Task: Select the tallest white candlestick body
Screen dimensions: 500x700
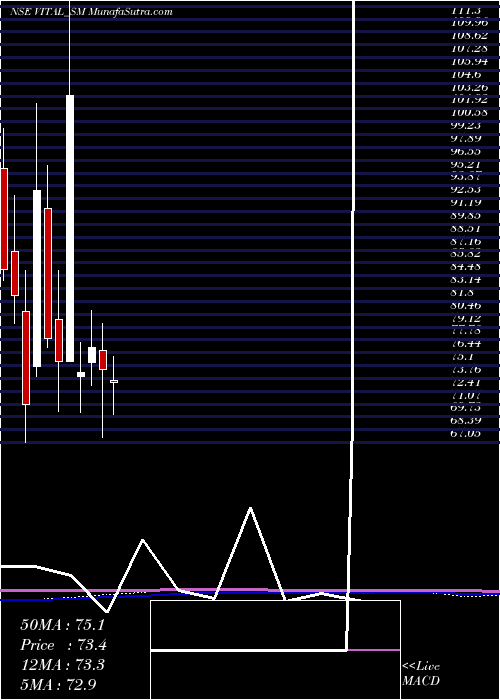Action: coord(70,228)
